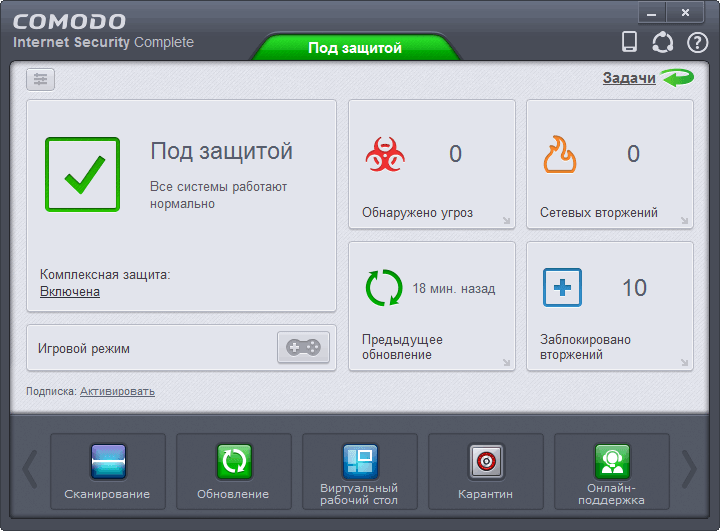The width and height of the screenshot is (720, 531).
Task: Click the green update circle arrows icon
Action: (x=384, y=288)
